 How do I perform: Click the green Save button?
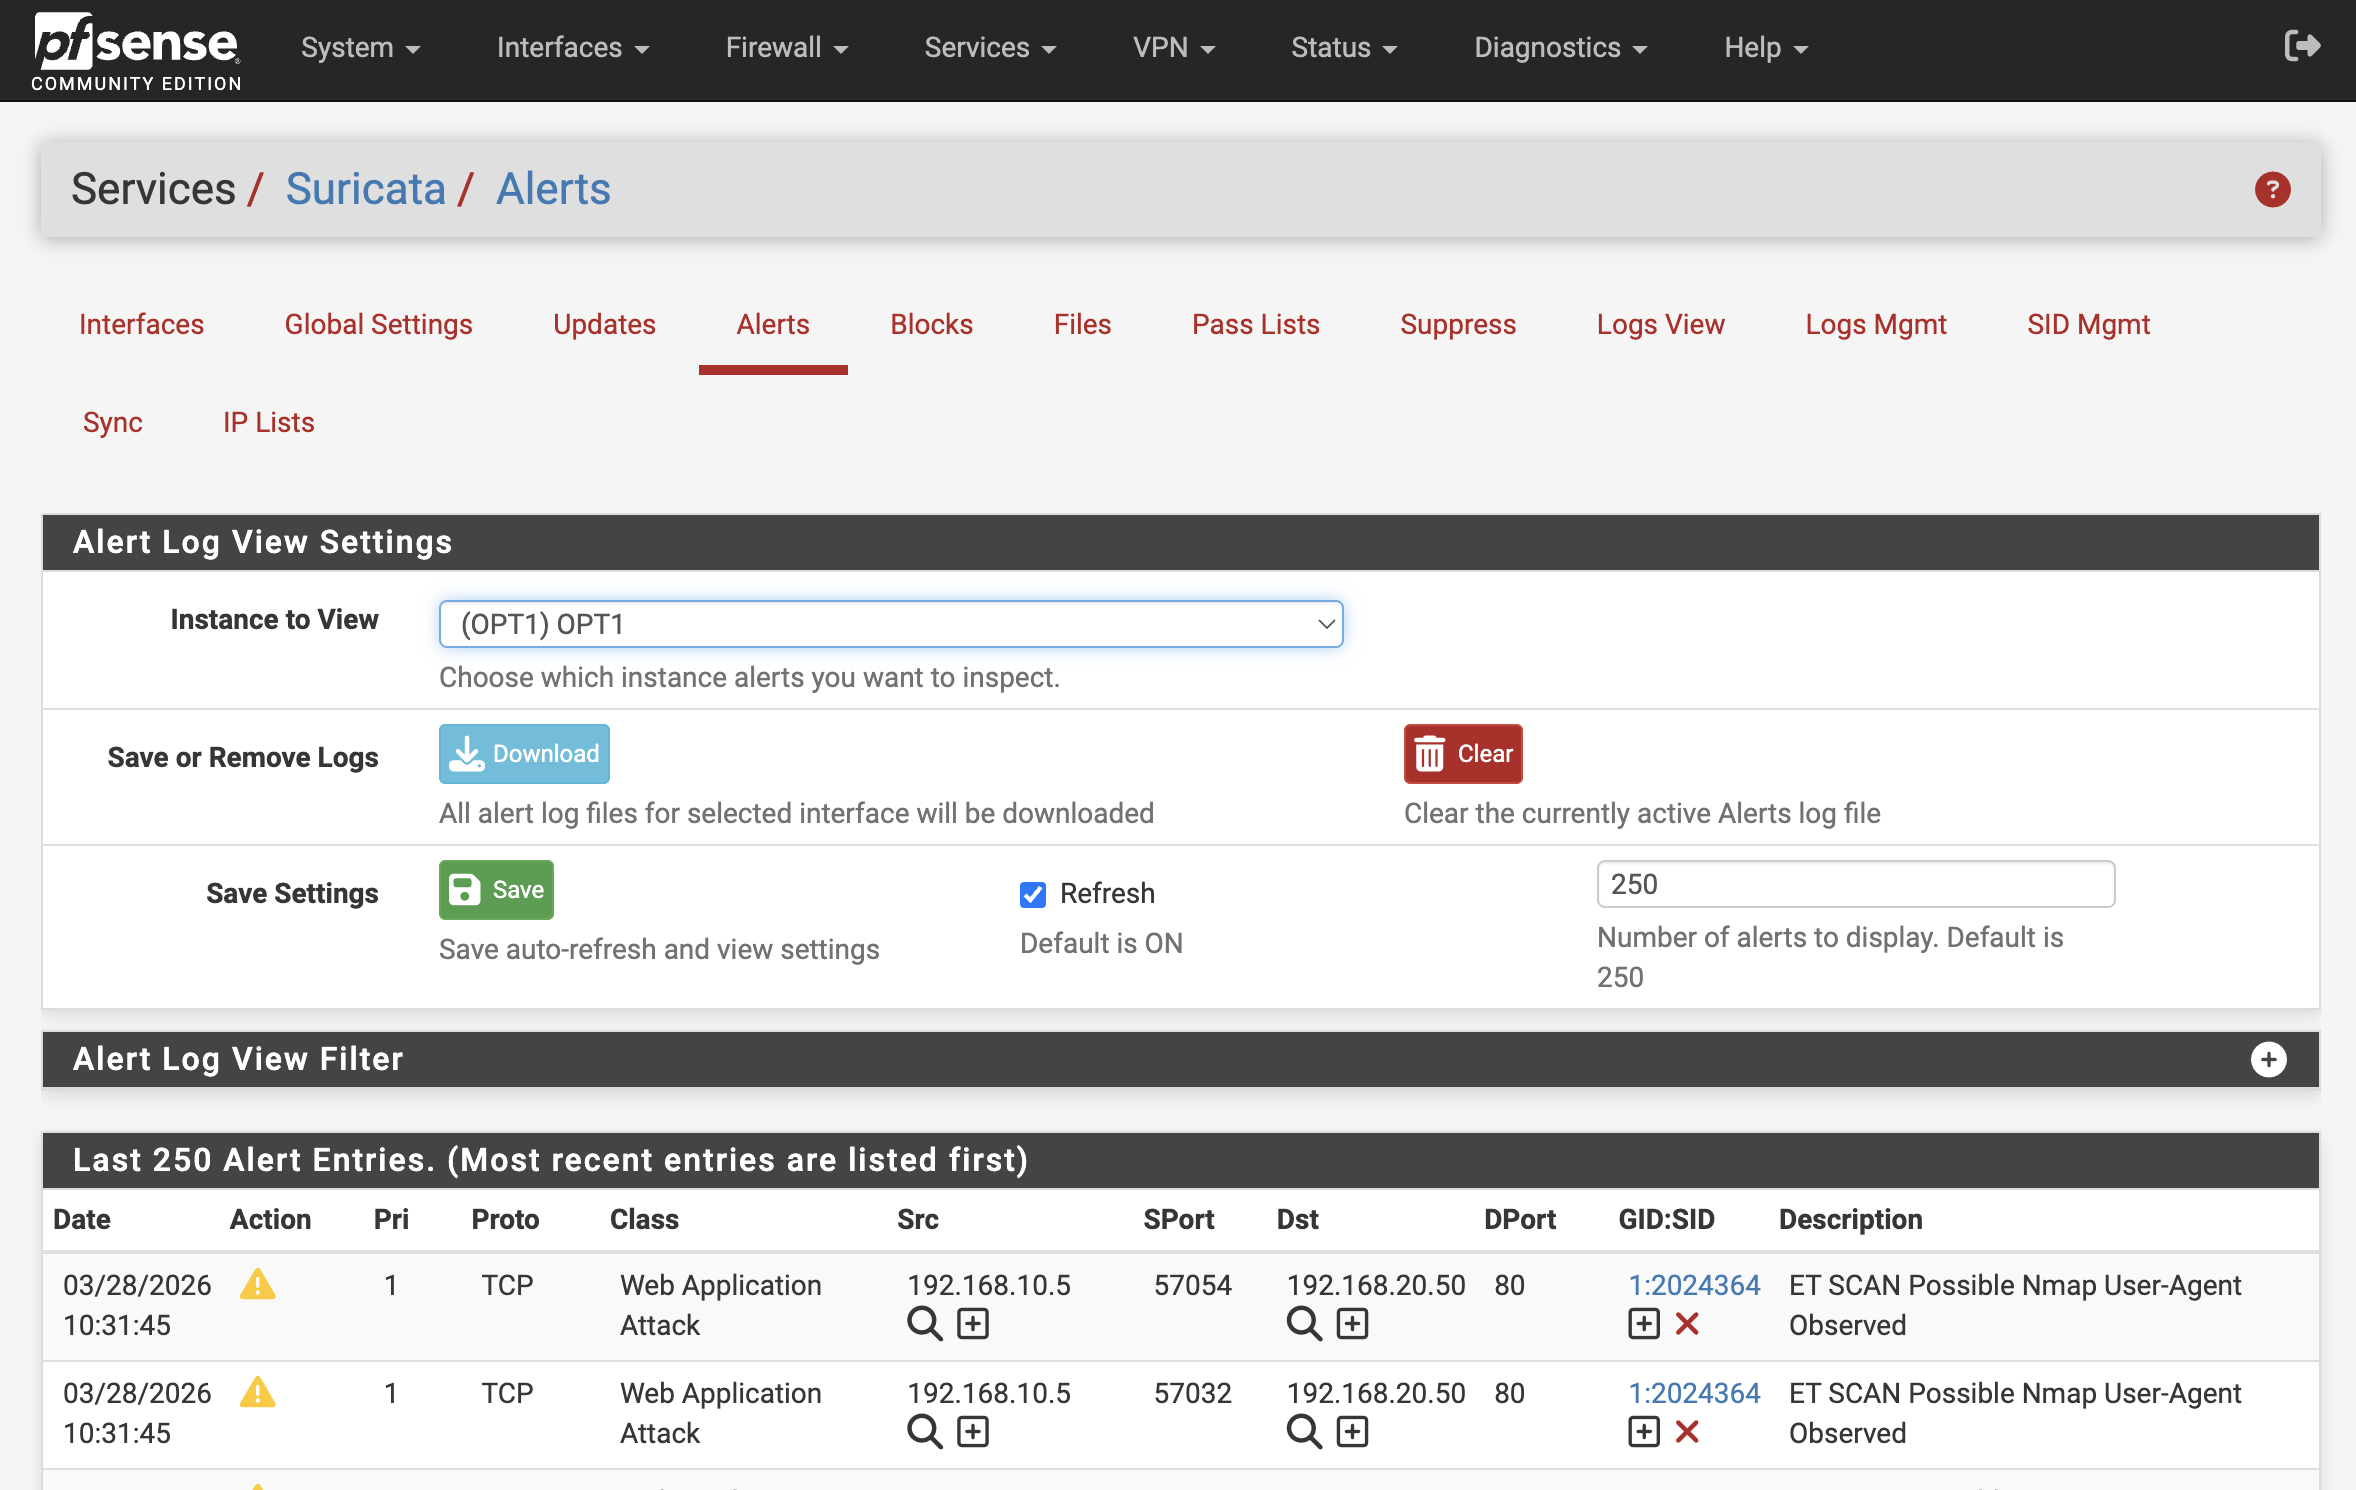[x=496, y=890]
